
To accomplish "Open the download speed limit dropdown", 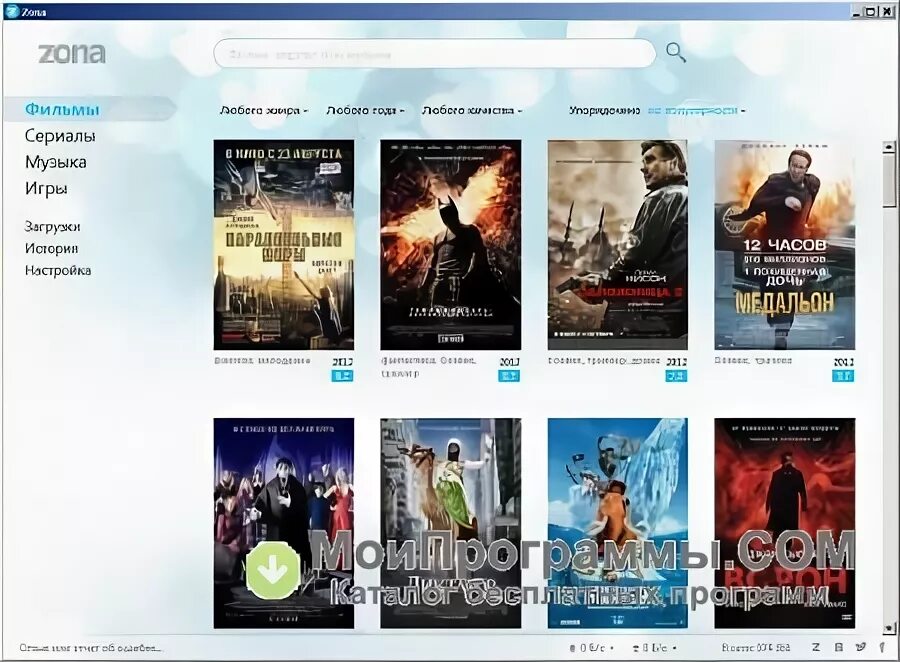I will pos(591,648).
